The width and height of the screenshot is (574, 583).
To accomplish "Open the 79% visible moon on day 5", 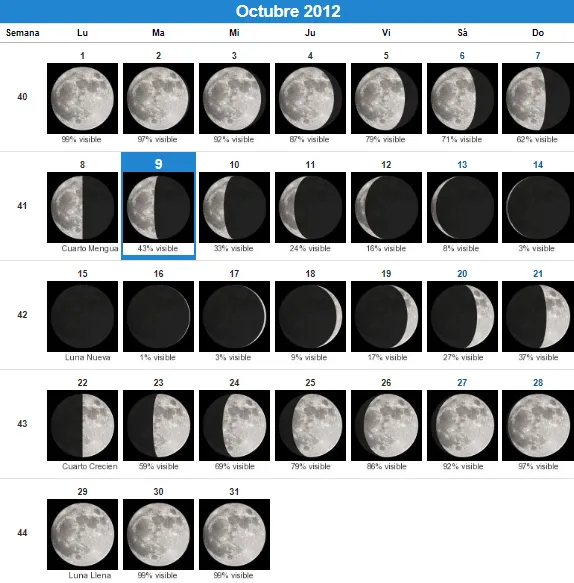I will [x=386, y=99].
